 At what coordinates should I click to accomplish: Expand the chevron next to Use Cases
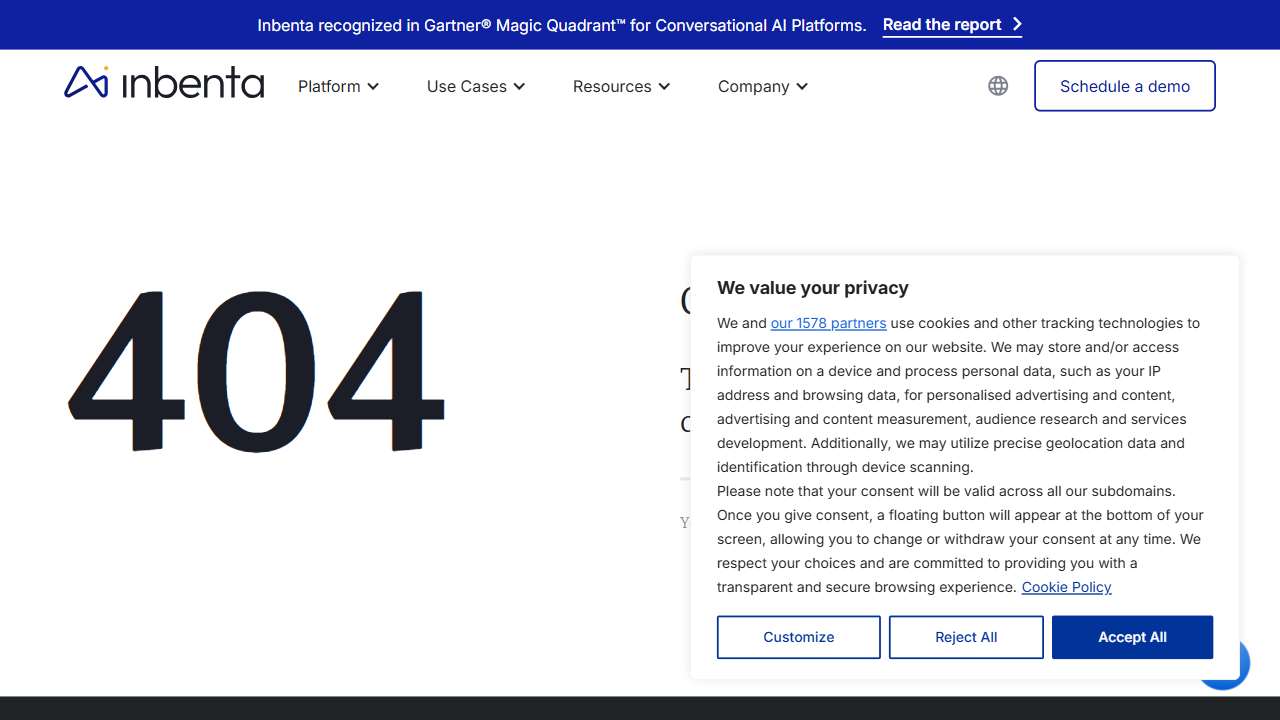[520, 87]
